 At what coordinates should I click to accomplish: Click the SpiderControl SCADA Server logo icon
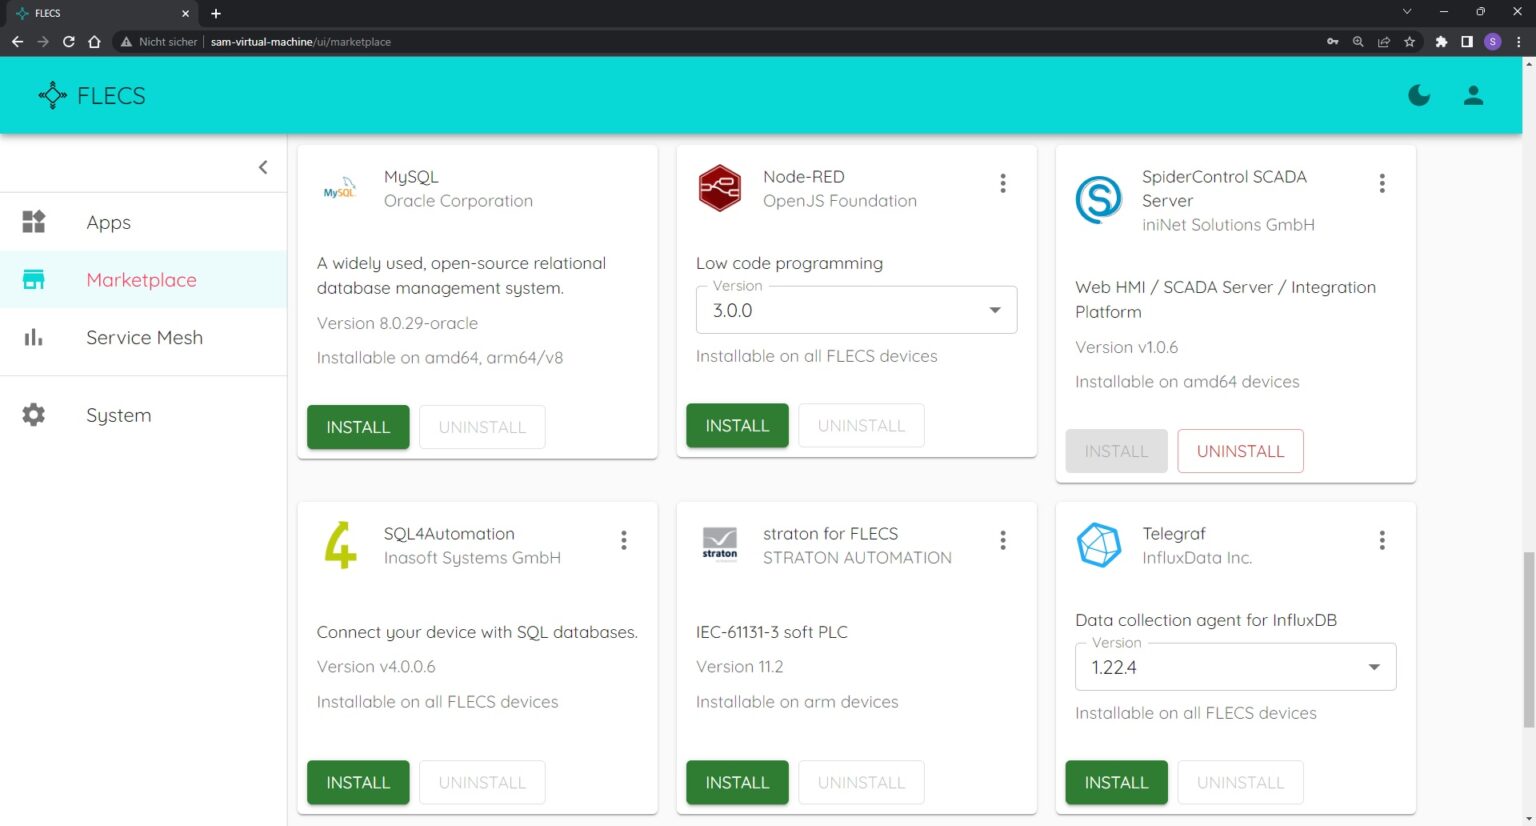point(1099,200)
